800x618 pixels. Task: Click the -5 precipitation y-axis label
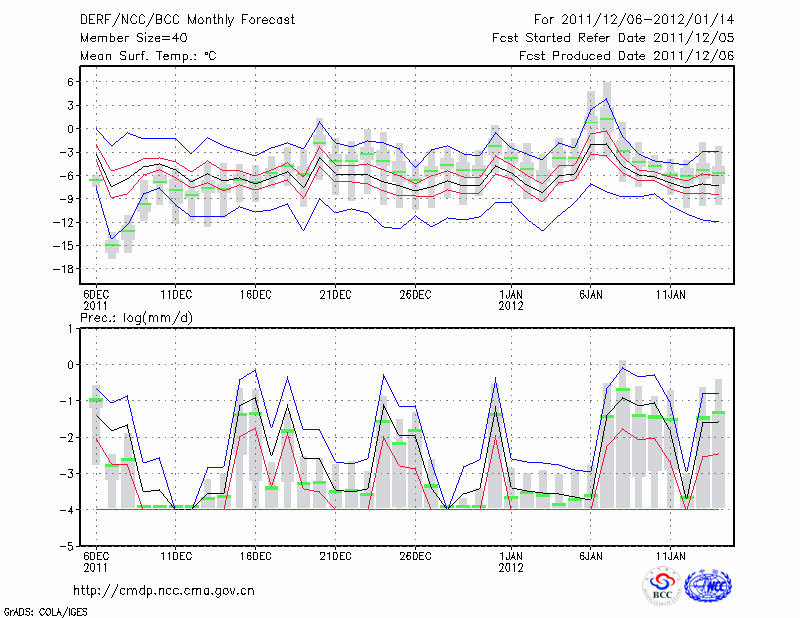pos(69,547)
